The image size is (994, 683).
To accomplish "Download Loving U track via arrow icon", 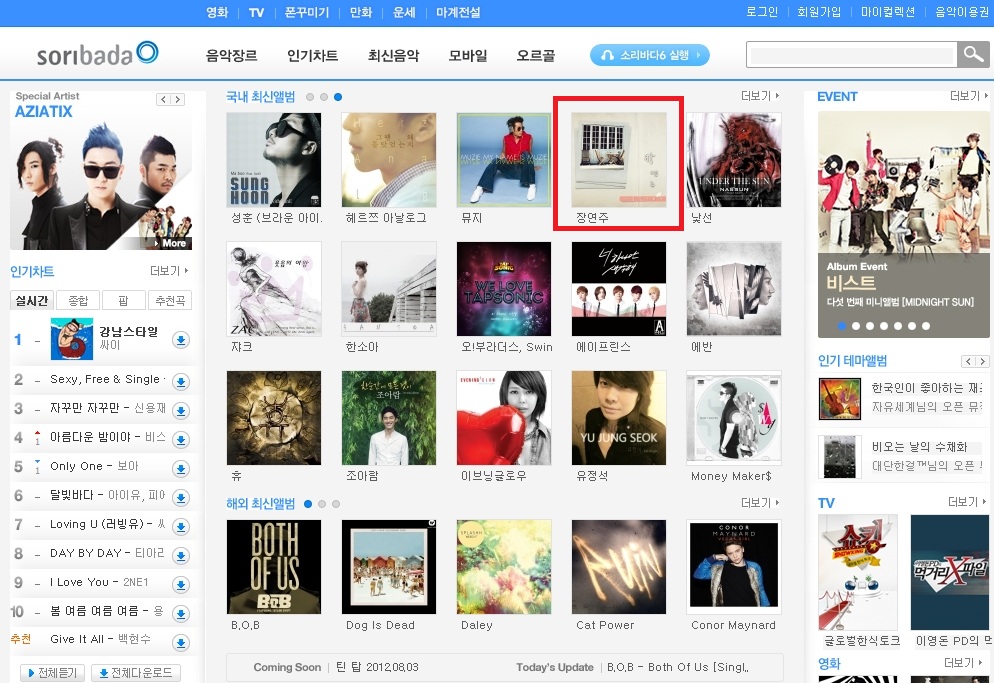I will point(181,526).
